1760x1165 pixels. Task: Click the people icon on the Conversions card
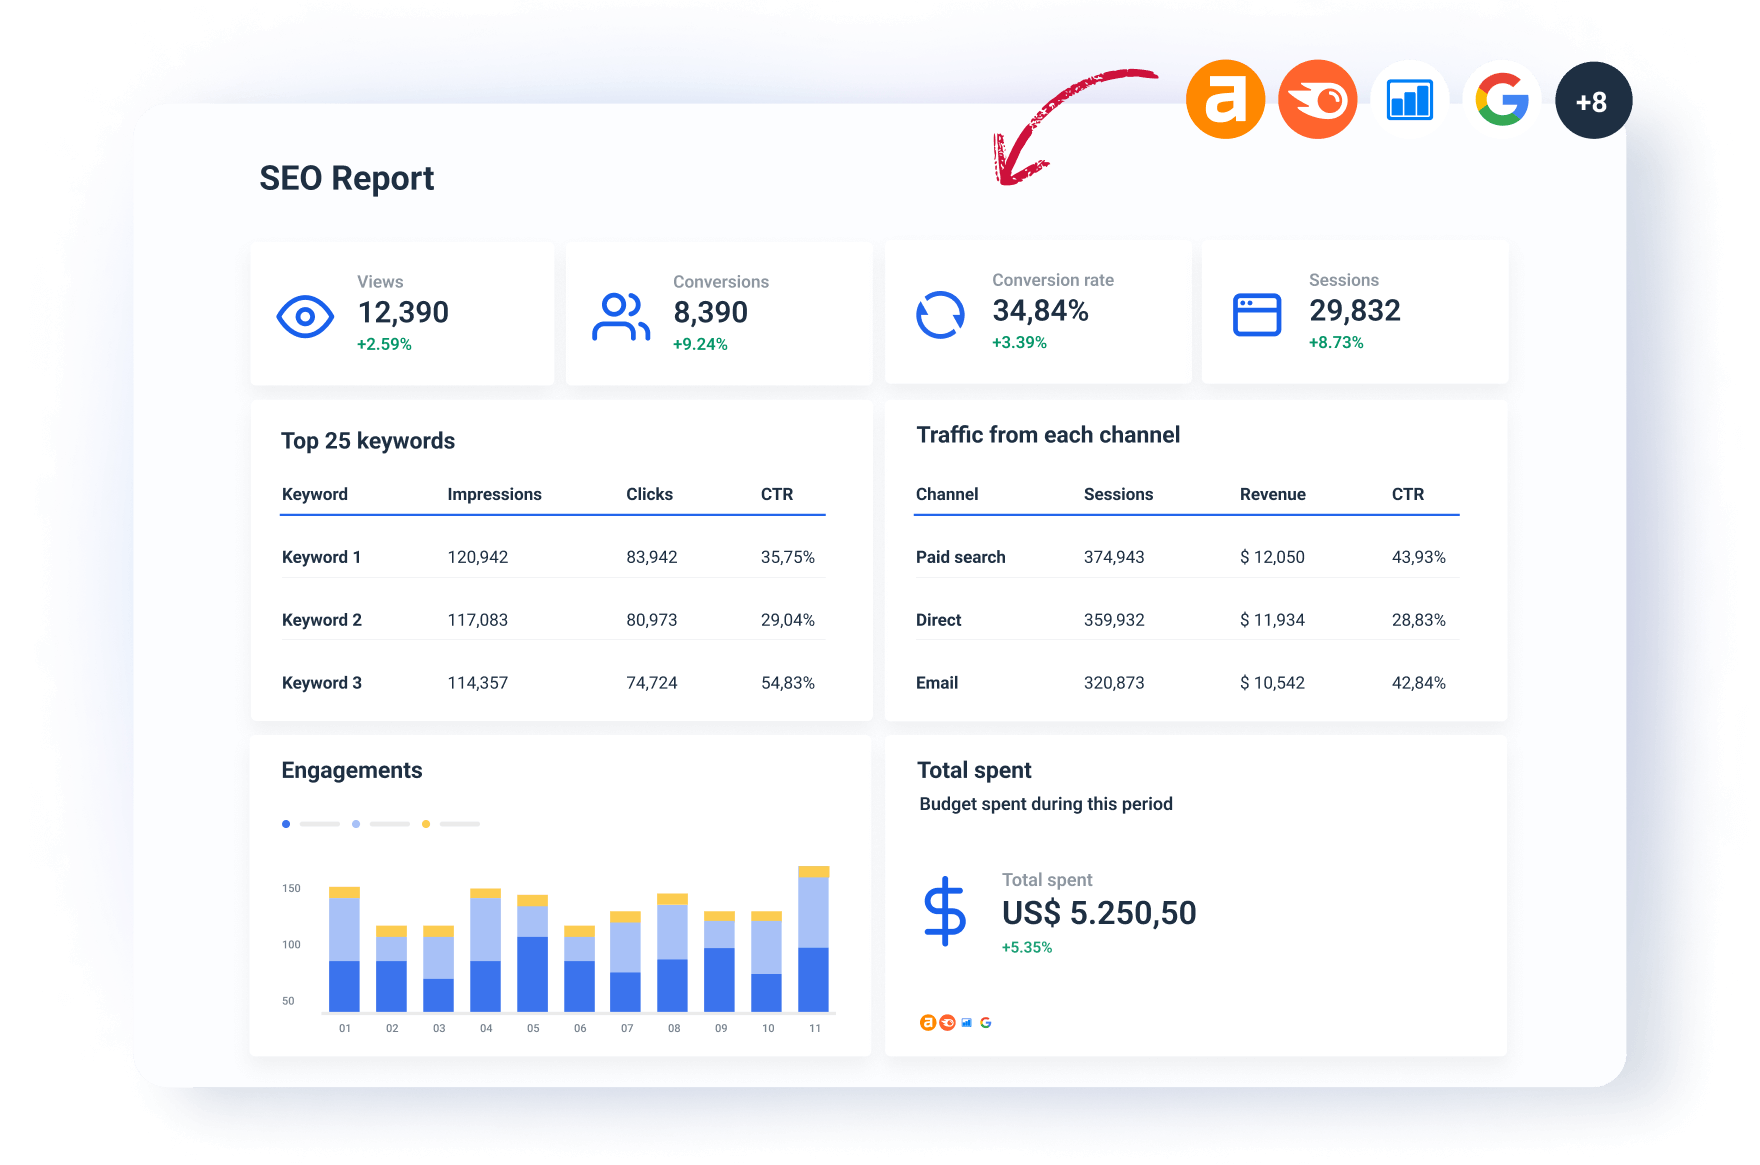click(620, 315)
